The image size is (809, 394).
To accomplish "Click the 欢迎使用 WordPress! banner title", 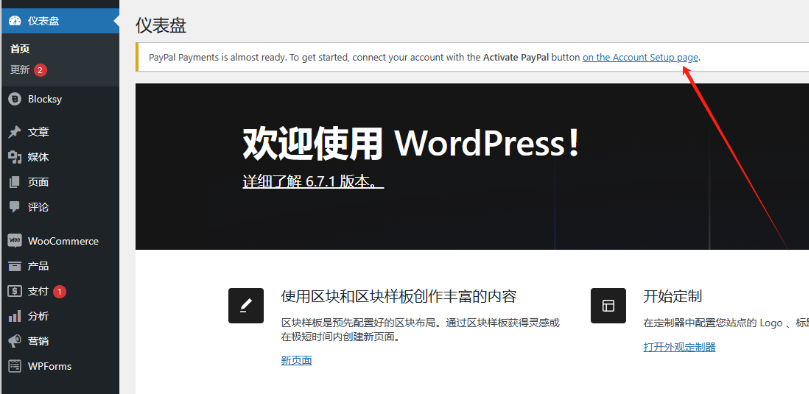I will (411, 143).
